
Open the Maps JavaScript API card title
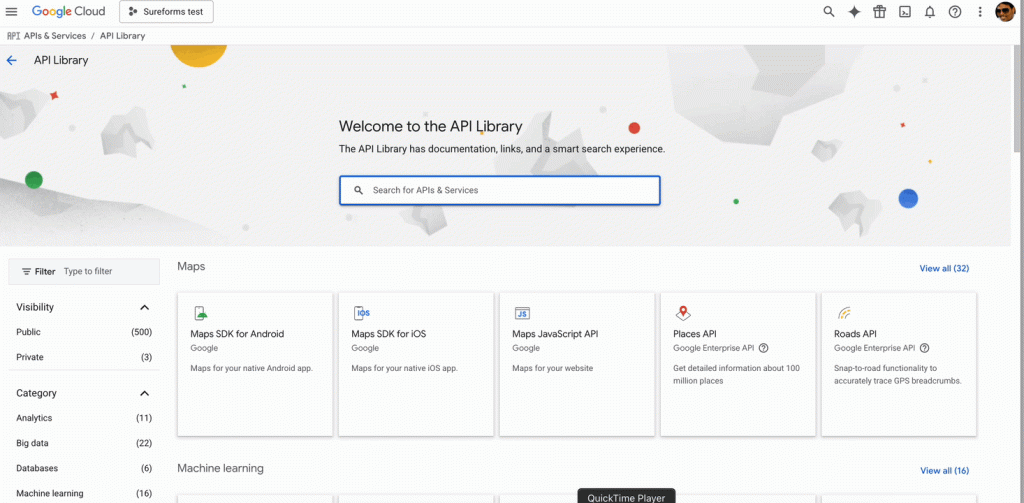pyautogui.click(x=555, y=334)
